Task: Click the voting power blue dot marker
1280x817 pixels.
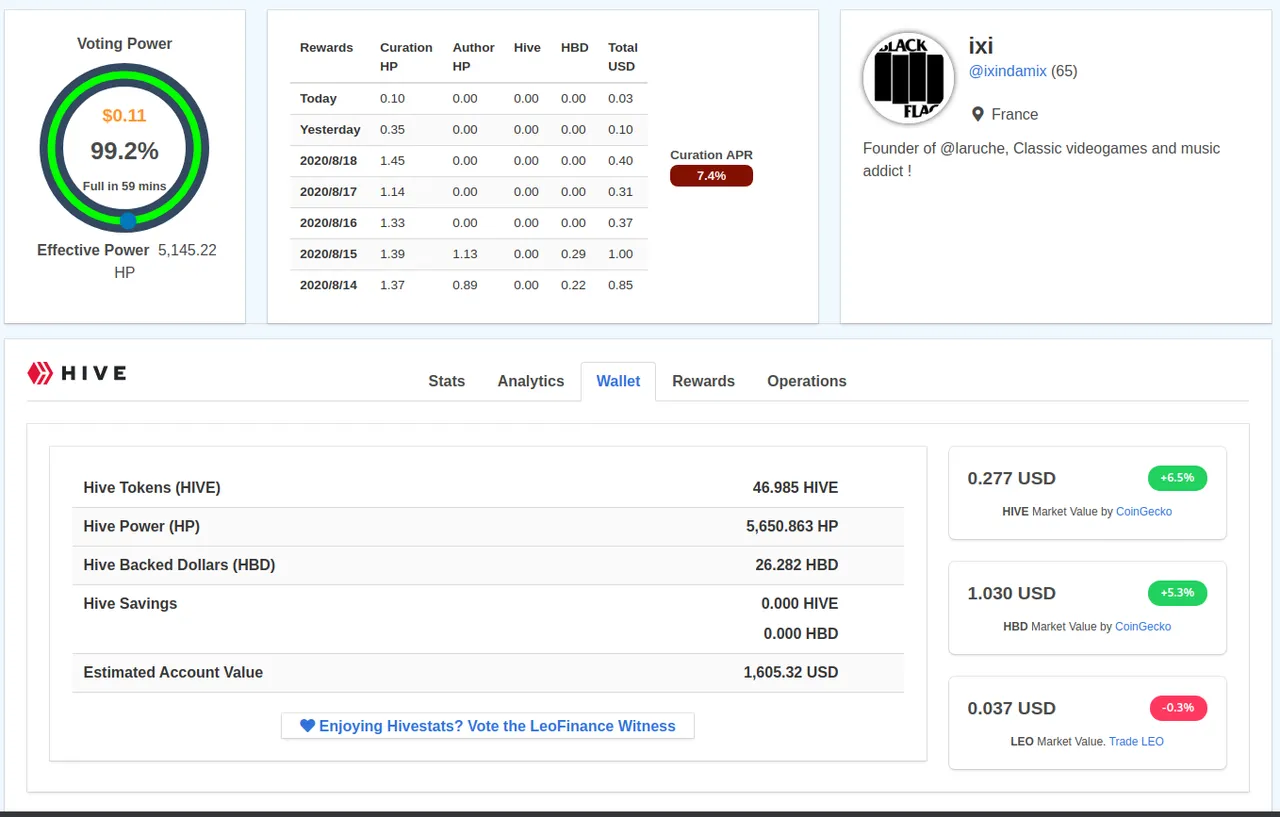Action: click(127, 221)
